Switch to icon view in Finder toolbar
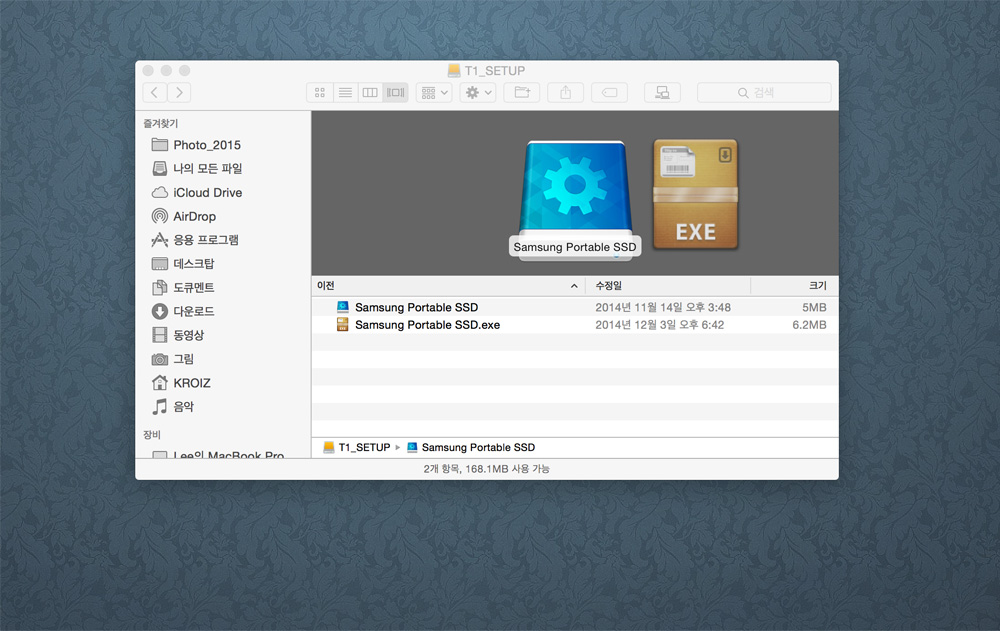The image size is (1000, 631). point(320,93)
